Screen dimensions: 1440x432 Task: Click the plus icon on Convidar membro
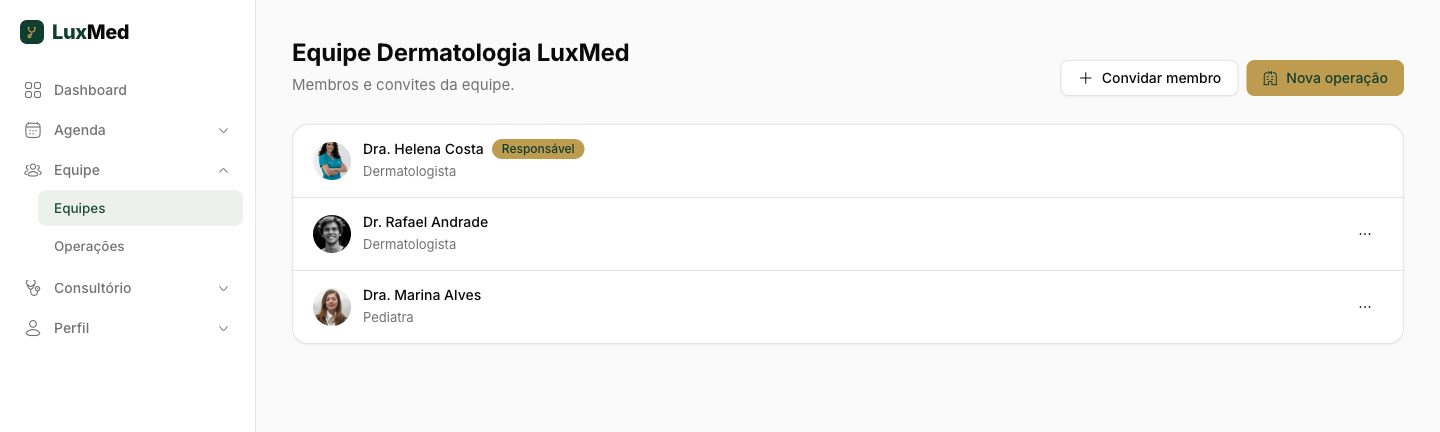pos(1085,78)
